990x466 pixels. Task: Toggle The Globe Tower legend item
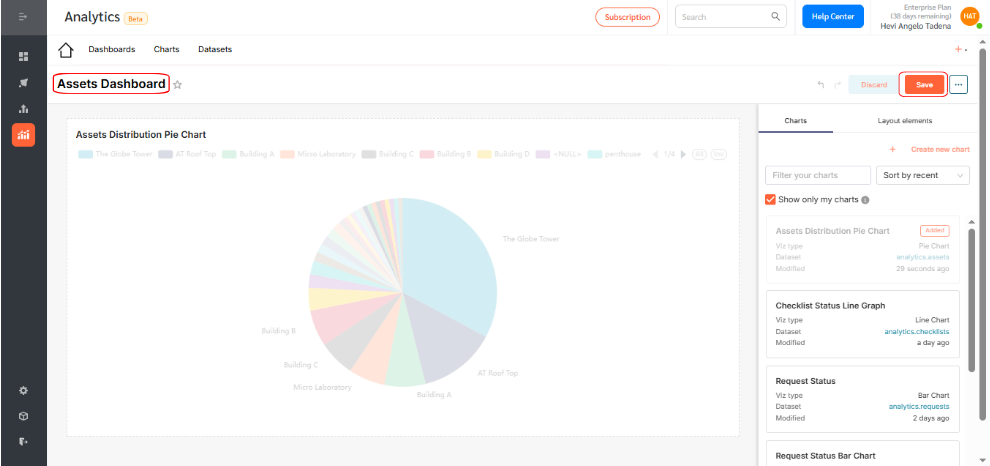[x=116, y=154]
